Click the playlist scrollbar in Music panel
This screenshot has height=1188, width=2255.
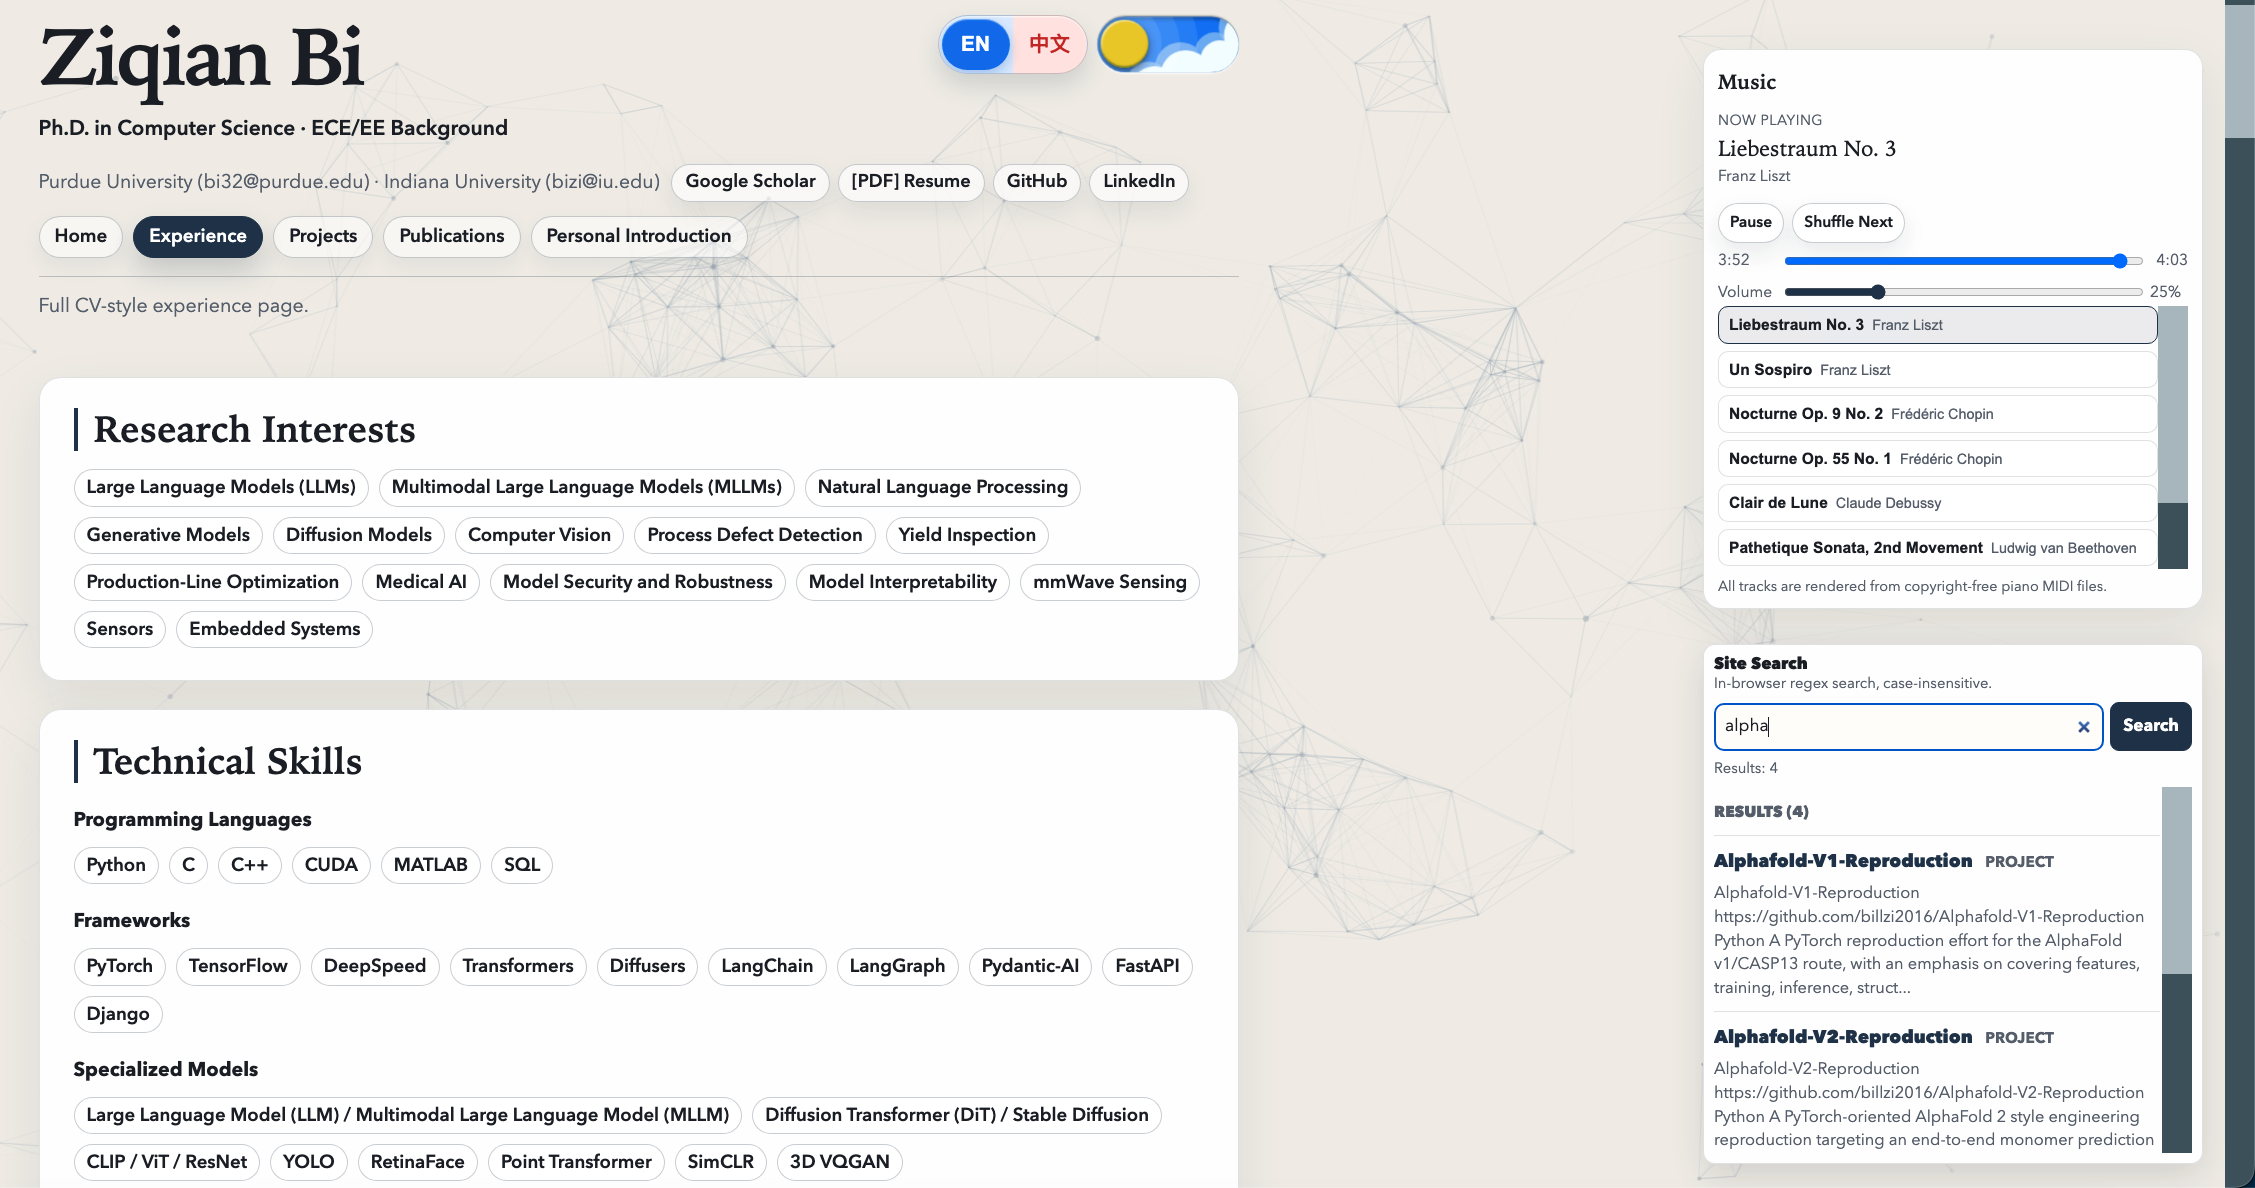[2173, 437]
